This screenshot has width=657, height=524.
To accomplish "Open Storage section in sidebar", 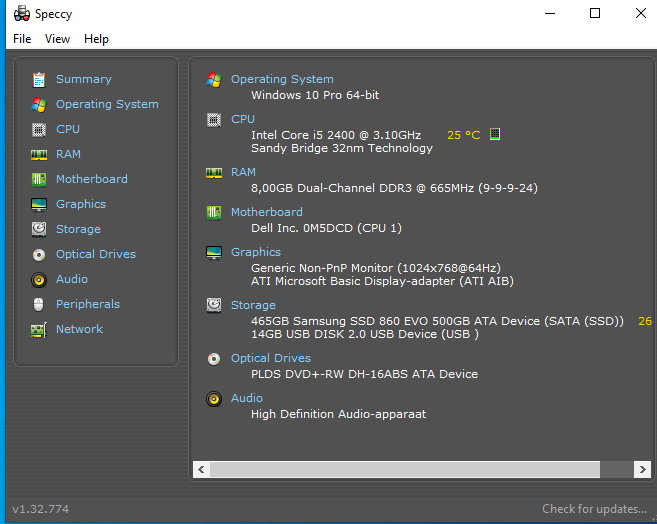I will coord(78,229).
